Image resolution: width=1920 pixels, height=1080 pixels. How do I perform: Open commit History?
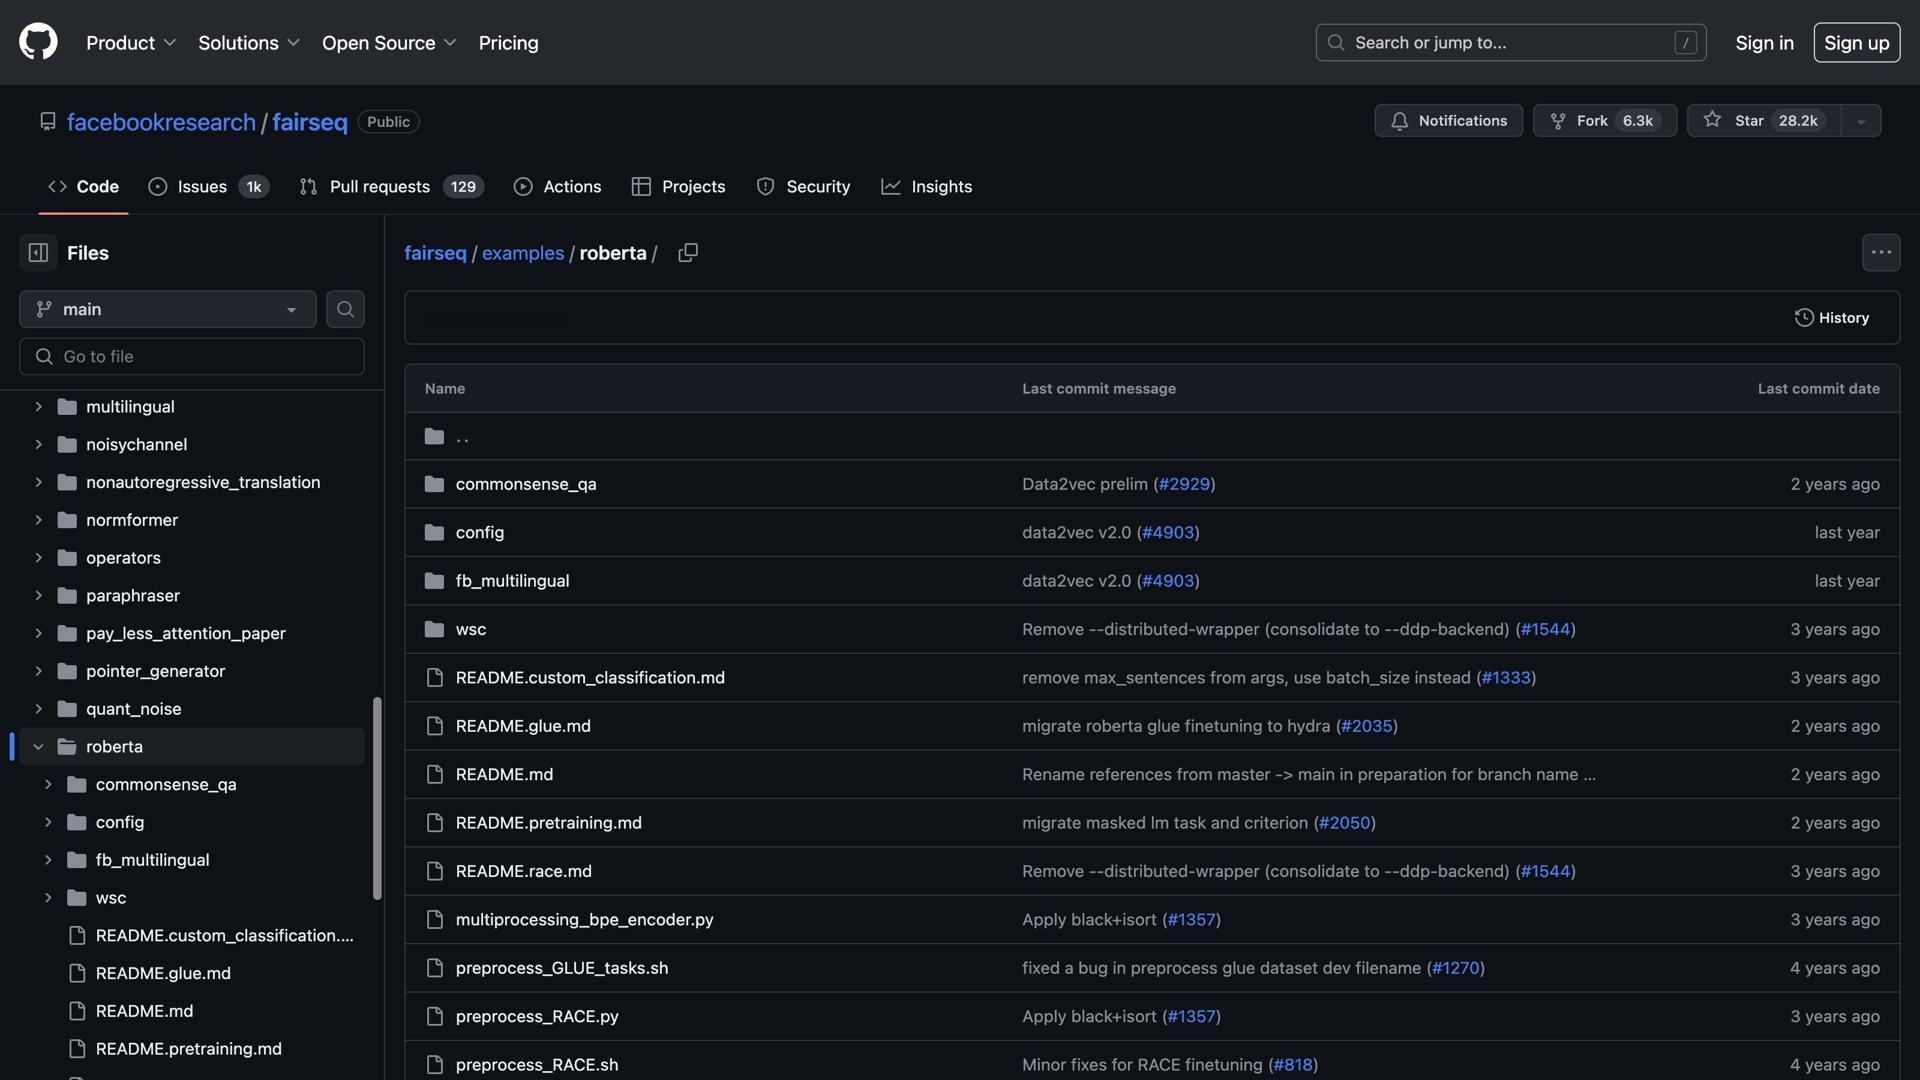pyautogui.click(x=1832, y=318)
